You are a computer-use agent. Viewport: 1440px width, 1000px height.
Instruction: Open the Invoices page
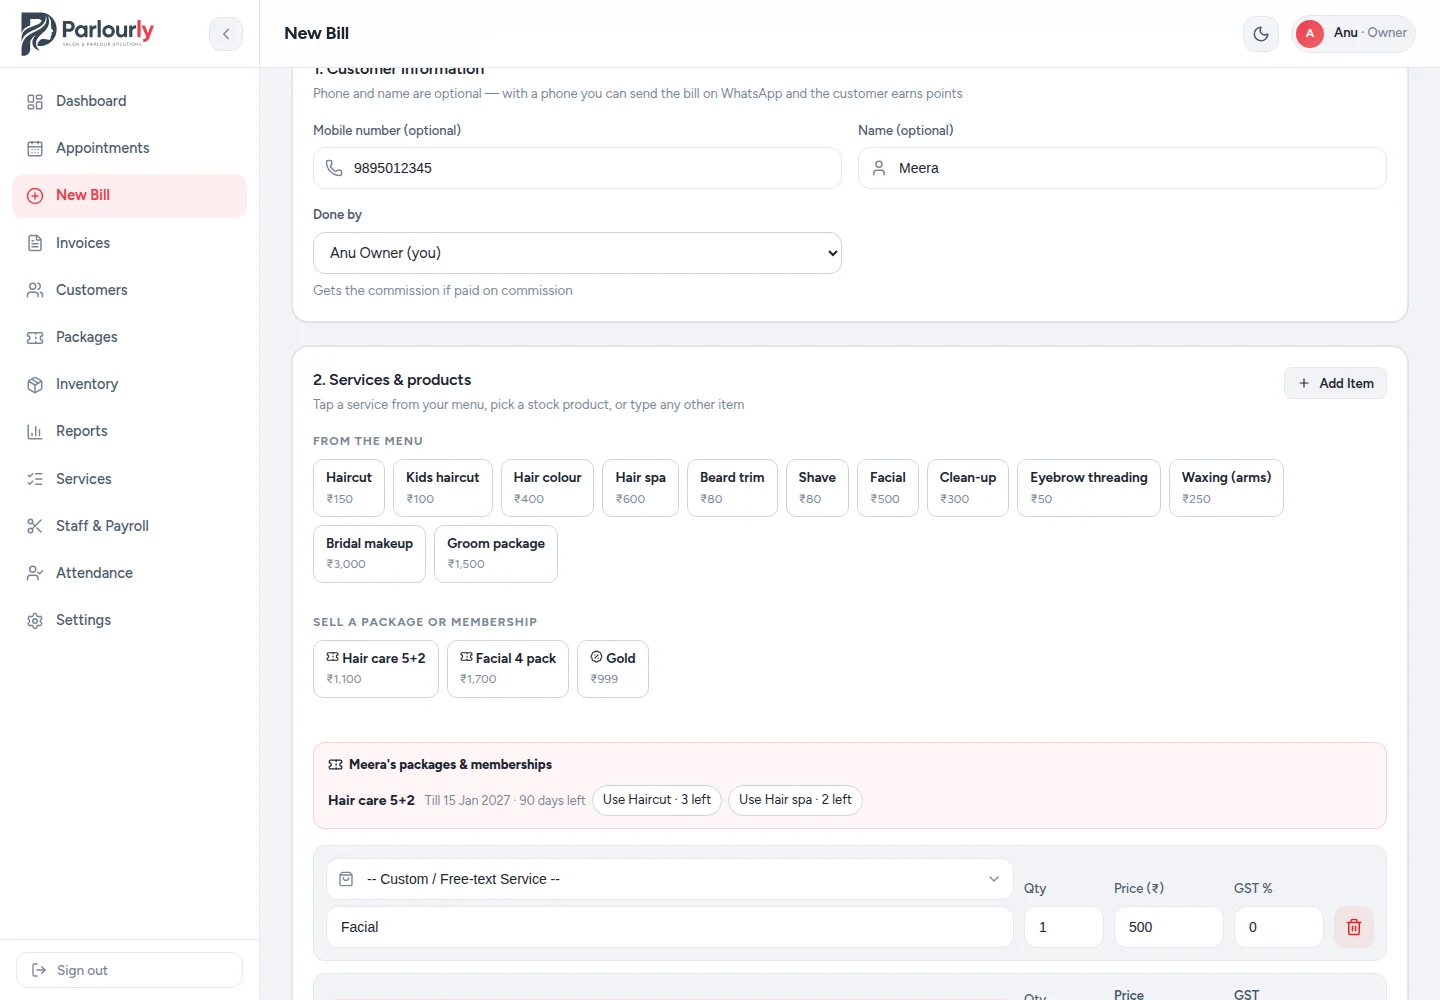pos(129,243)
